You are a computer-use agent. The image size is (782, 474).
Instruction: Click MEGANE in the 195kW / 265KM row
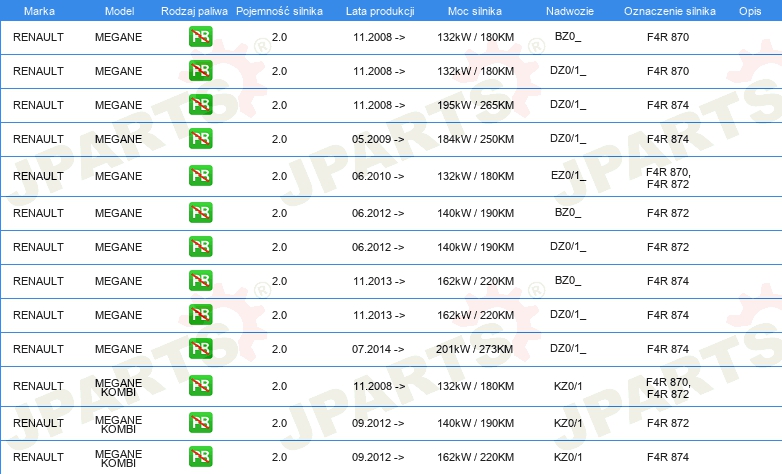tap(119, 105)
